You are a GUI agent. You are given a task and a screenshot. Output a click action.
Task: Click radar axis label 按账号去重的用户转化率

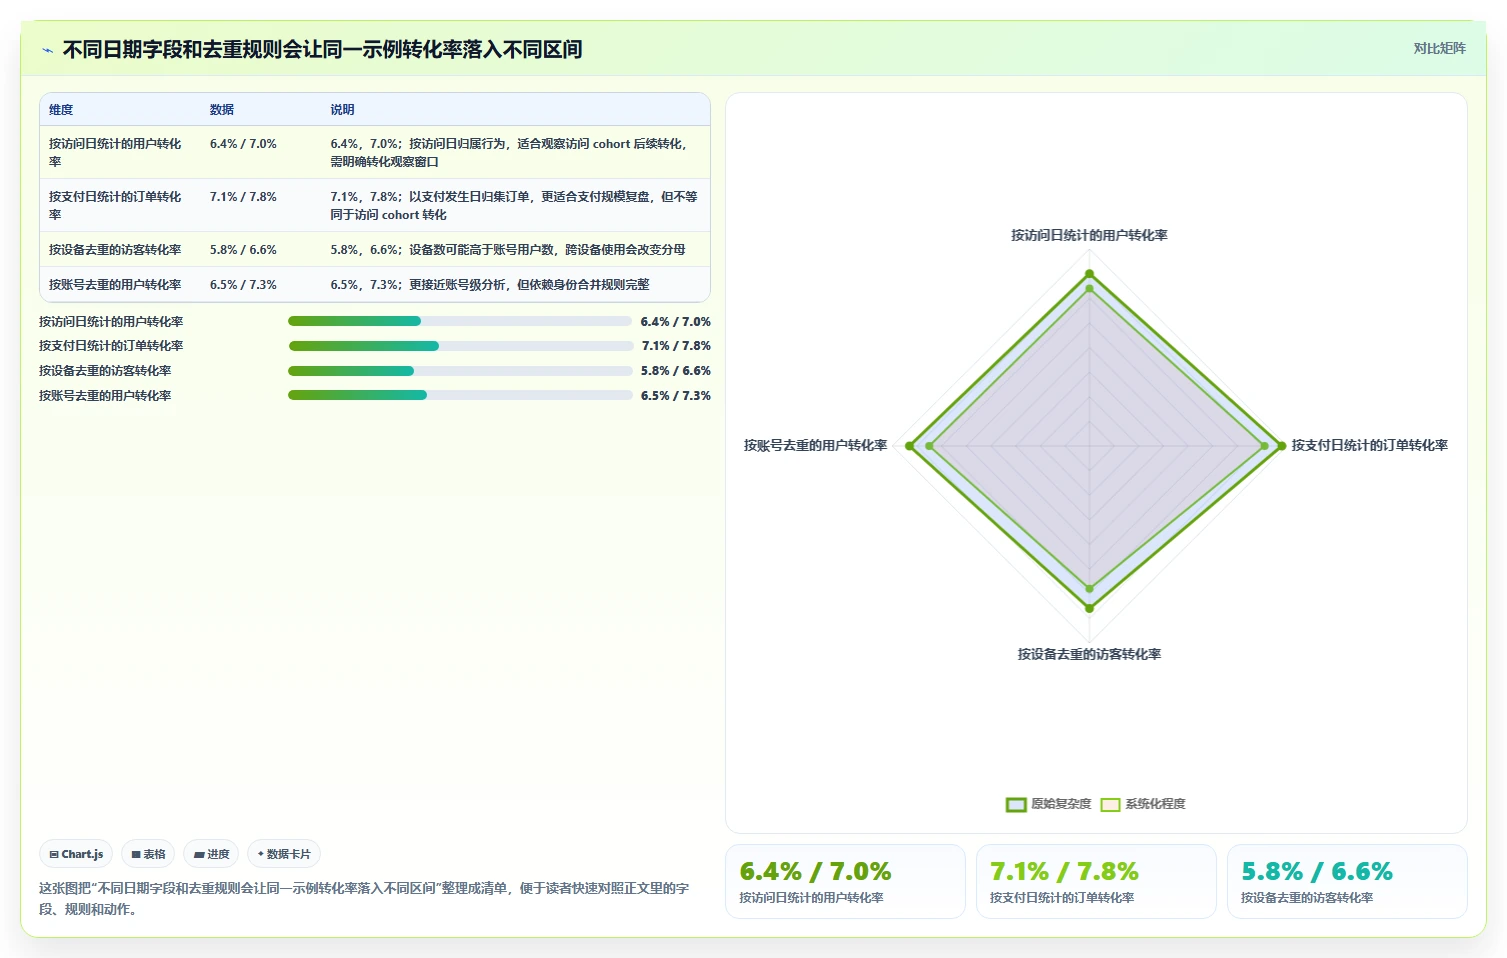click(x=815, y=445)
